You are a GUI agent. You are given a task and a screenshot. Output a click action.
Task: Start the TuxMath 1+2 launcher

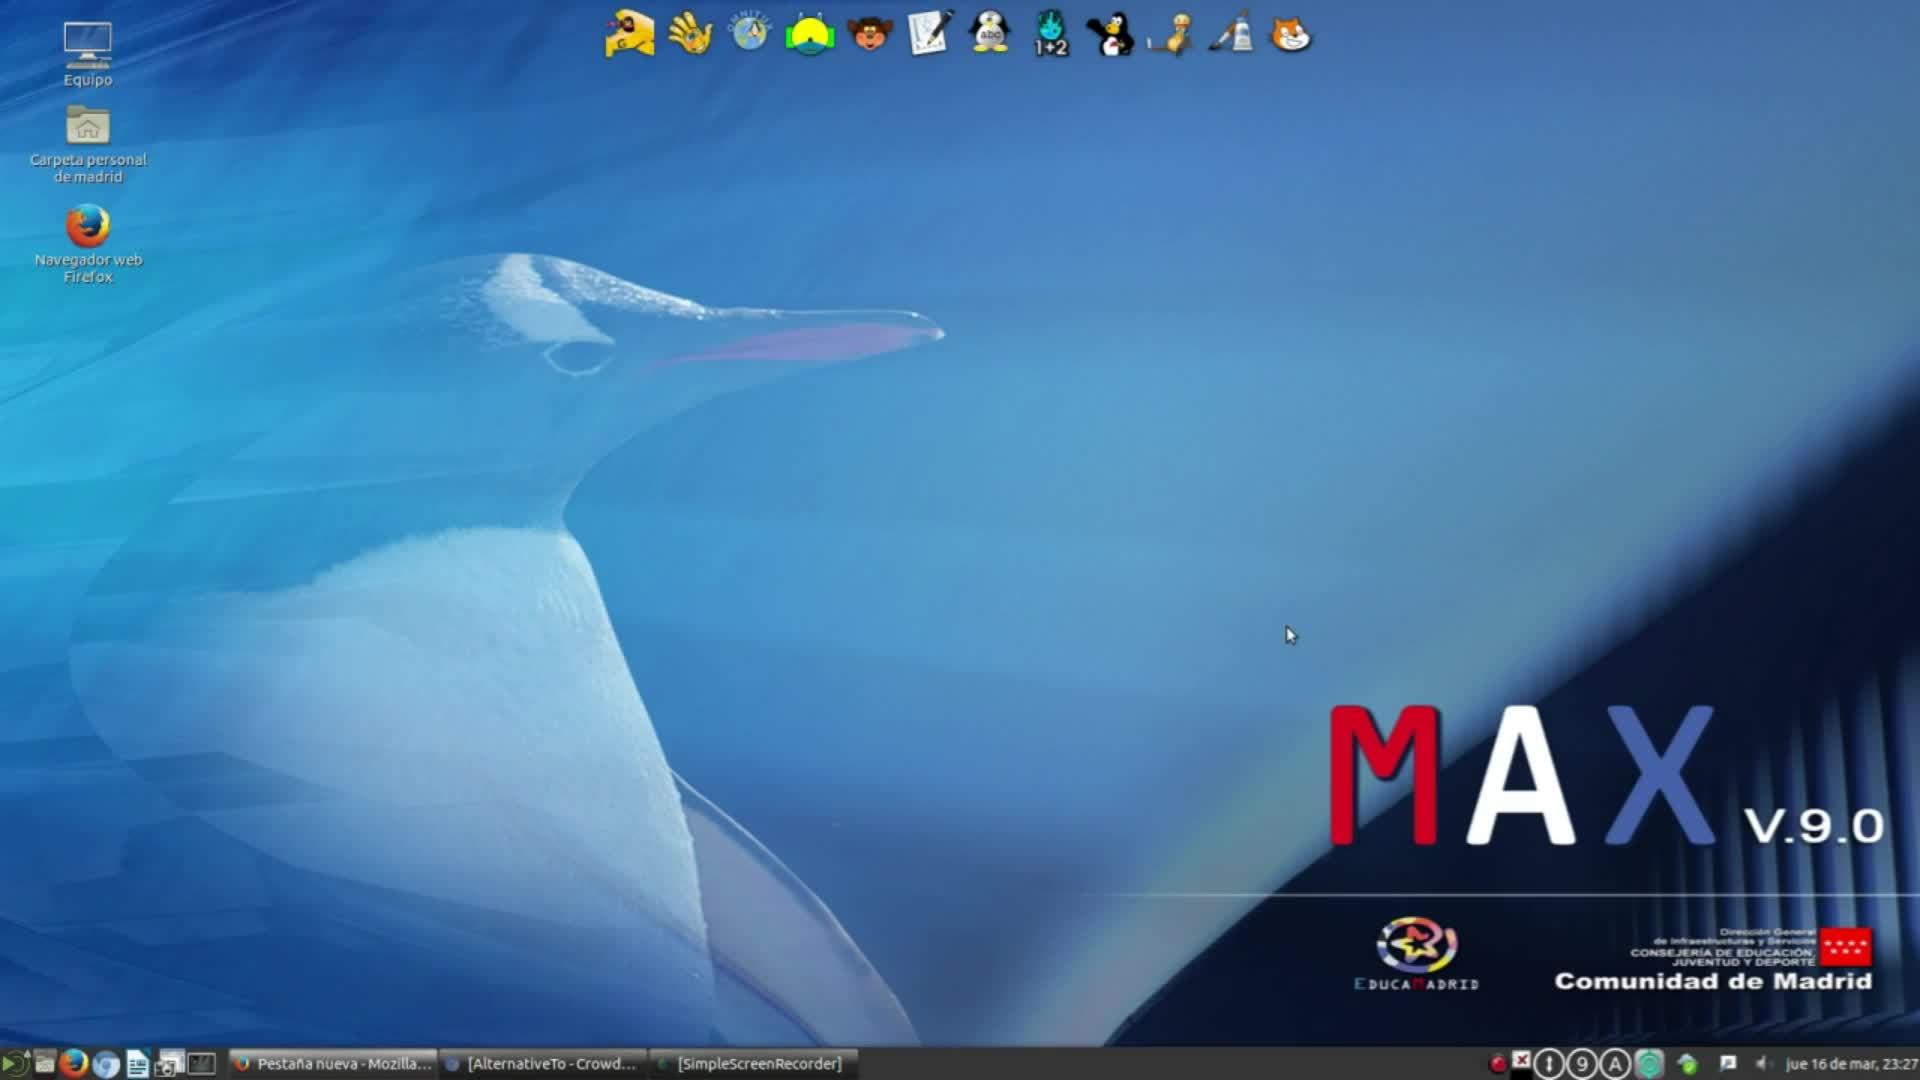[1050, 35]
